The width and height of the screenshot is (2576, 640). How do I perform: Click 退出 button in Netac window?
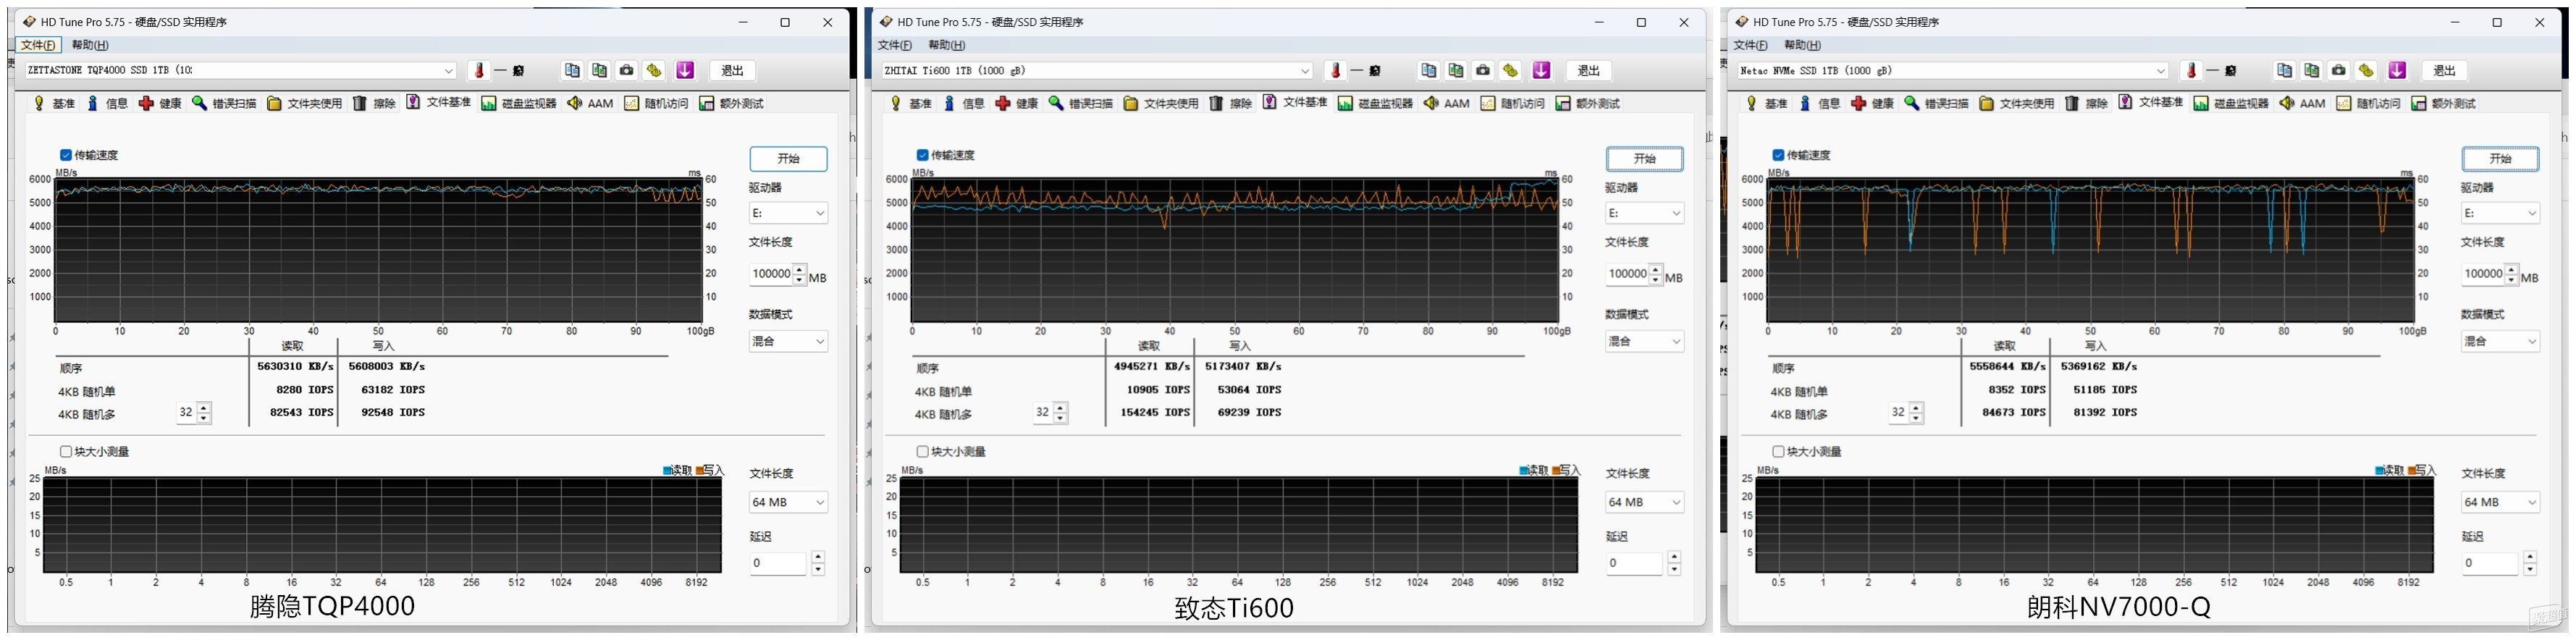(2444, 70)
